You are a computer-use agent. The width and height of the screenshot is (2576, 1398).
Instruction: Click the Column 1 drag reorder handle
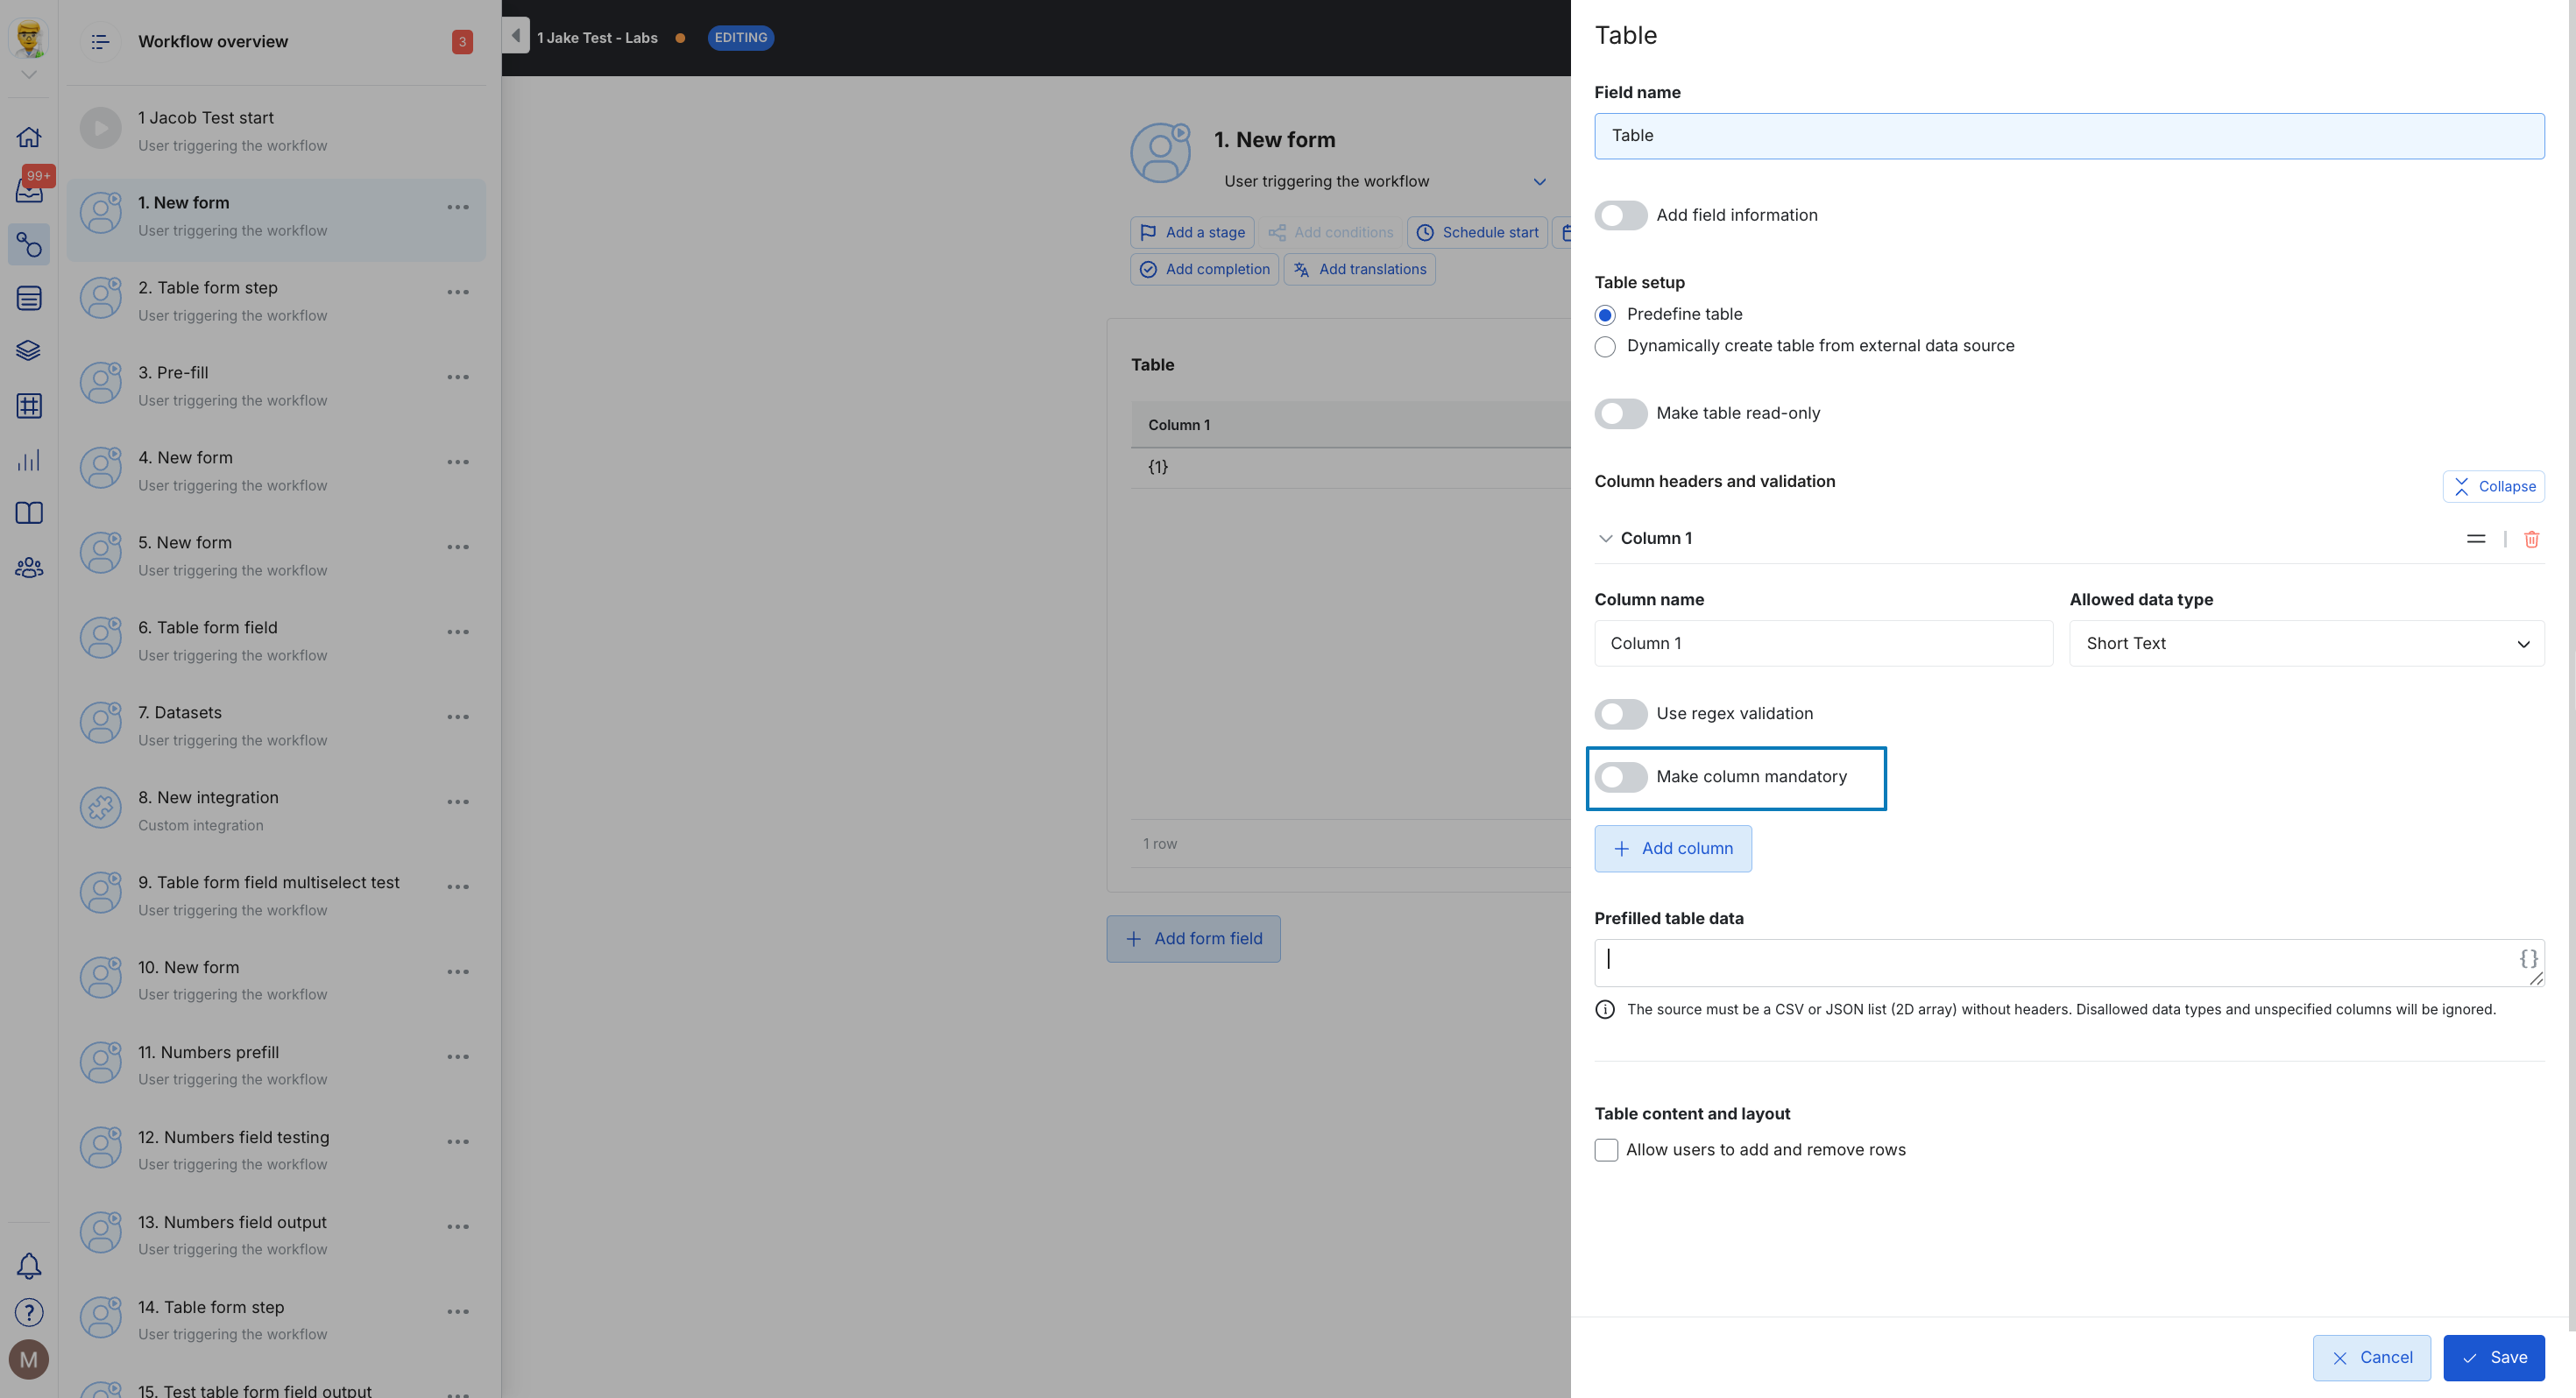pos(2475,539)
